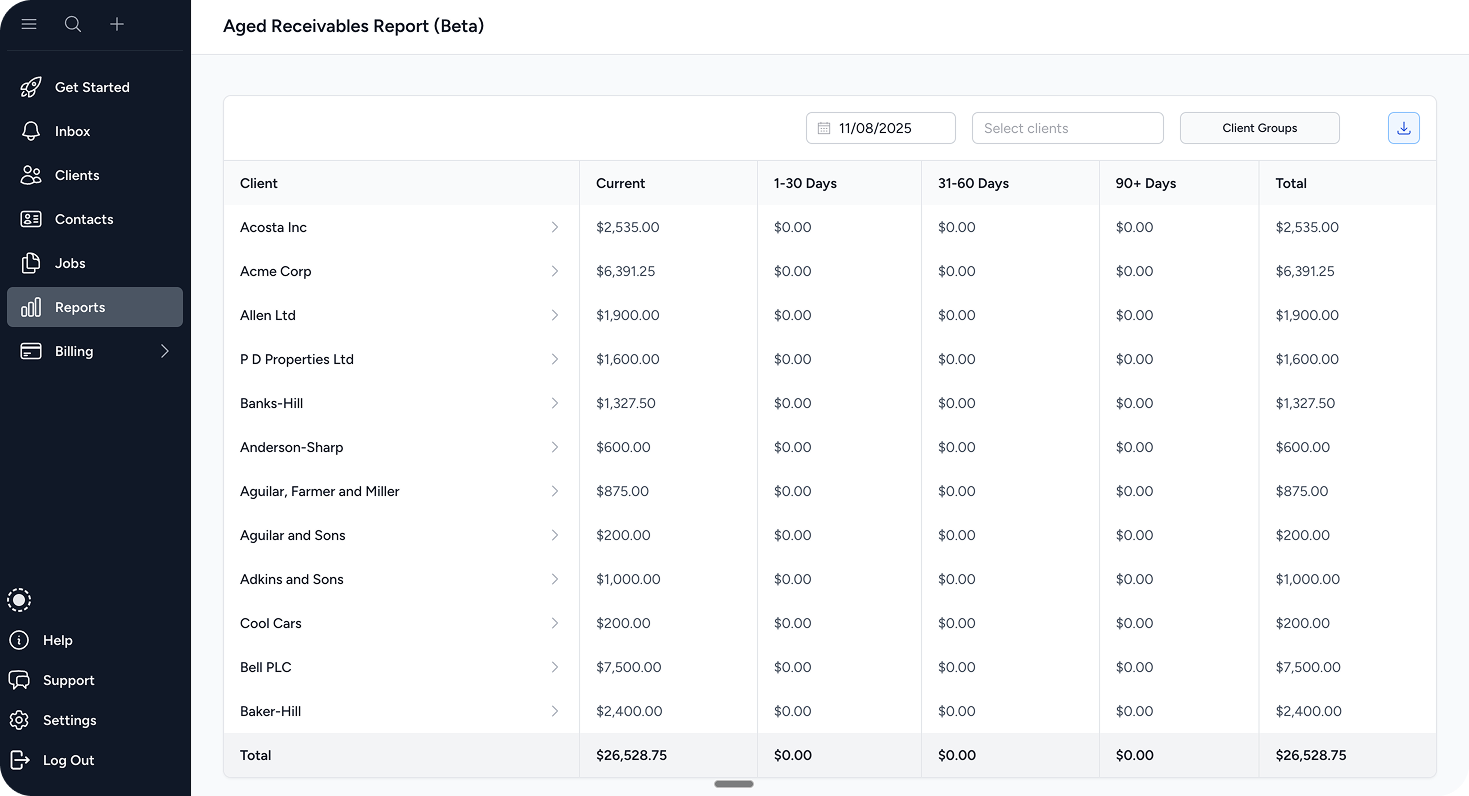Click Baker-Hill client name
1469x796 pixels.
(x=271, y=711)
